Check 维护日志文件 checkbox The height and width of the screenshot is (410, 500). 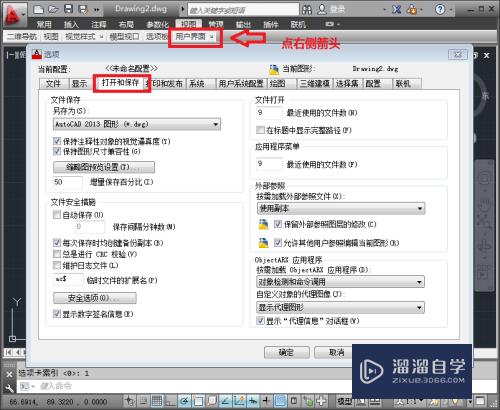point(57,266)
